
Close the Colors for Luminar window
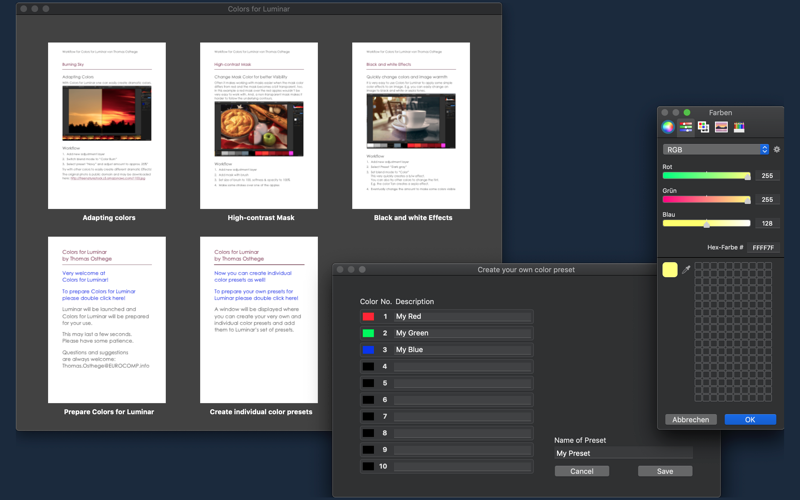point(23,9)
